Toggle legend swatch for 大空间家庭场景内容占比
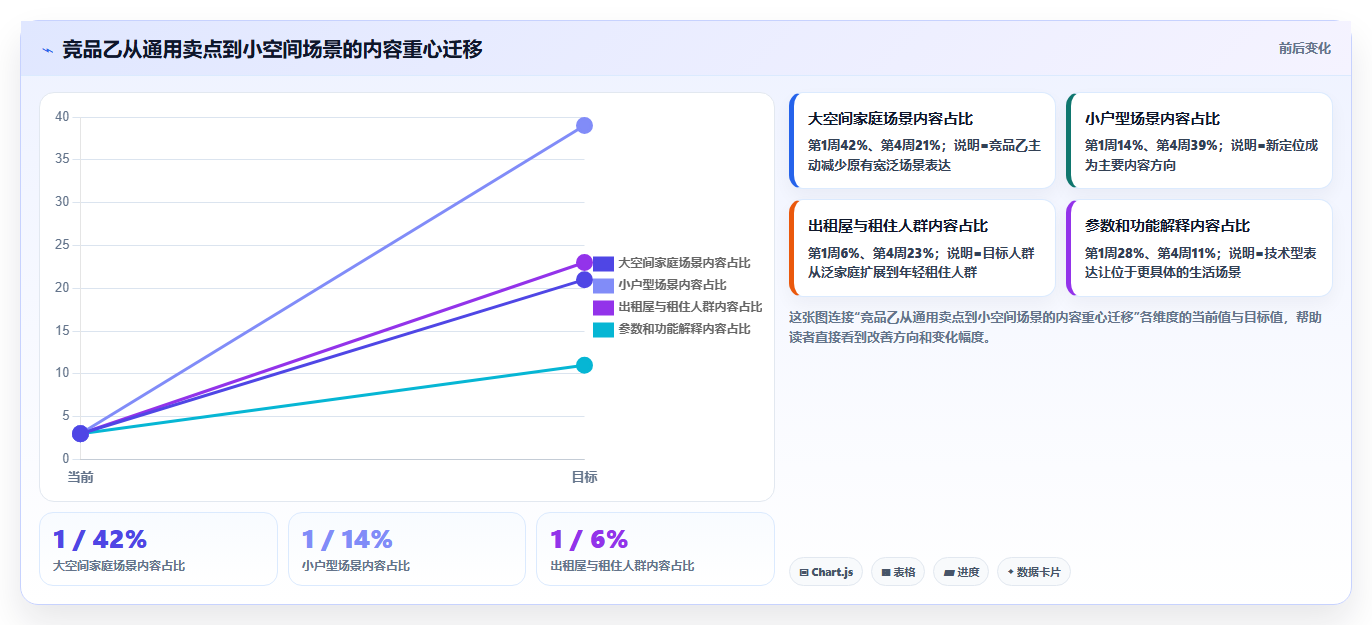Screen dimensions: 1372x625 (603, 263)
